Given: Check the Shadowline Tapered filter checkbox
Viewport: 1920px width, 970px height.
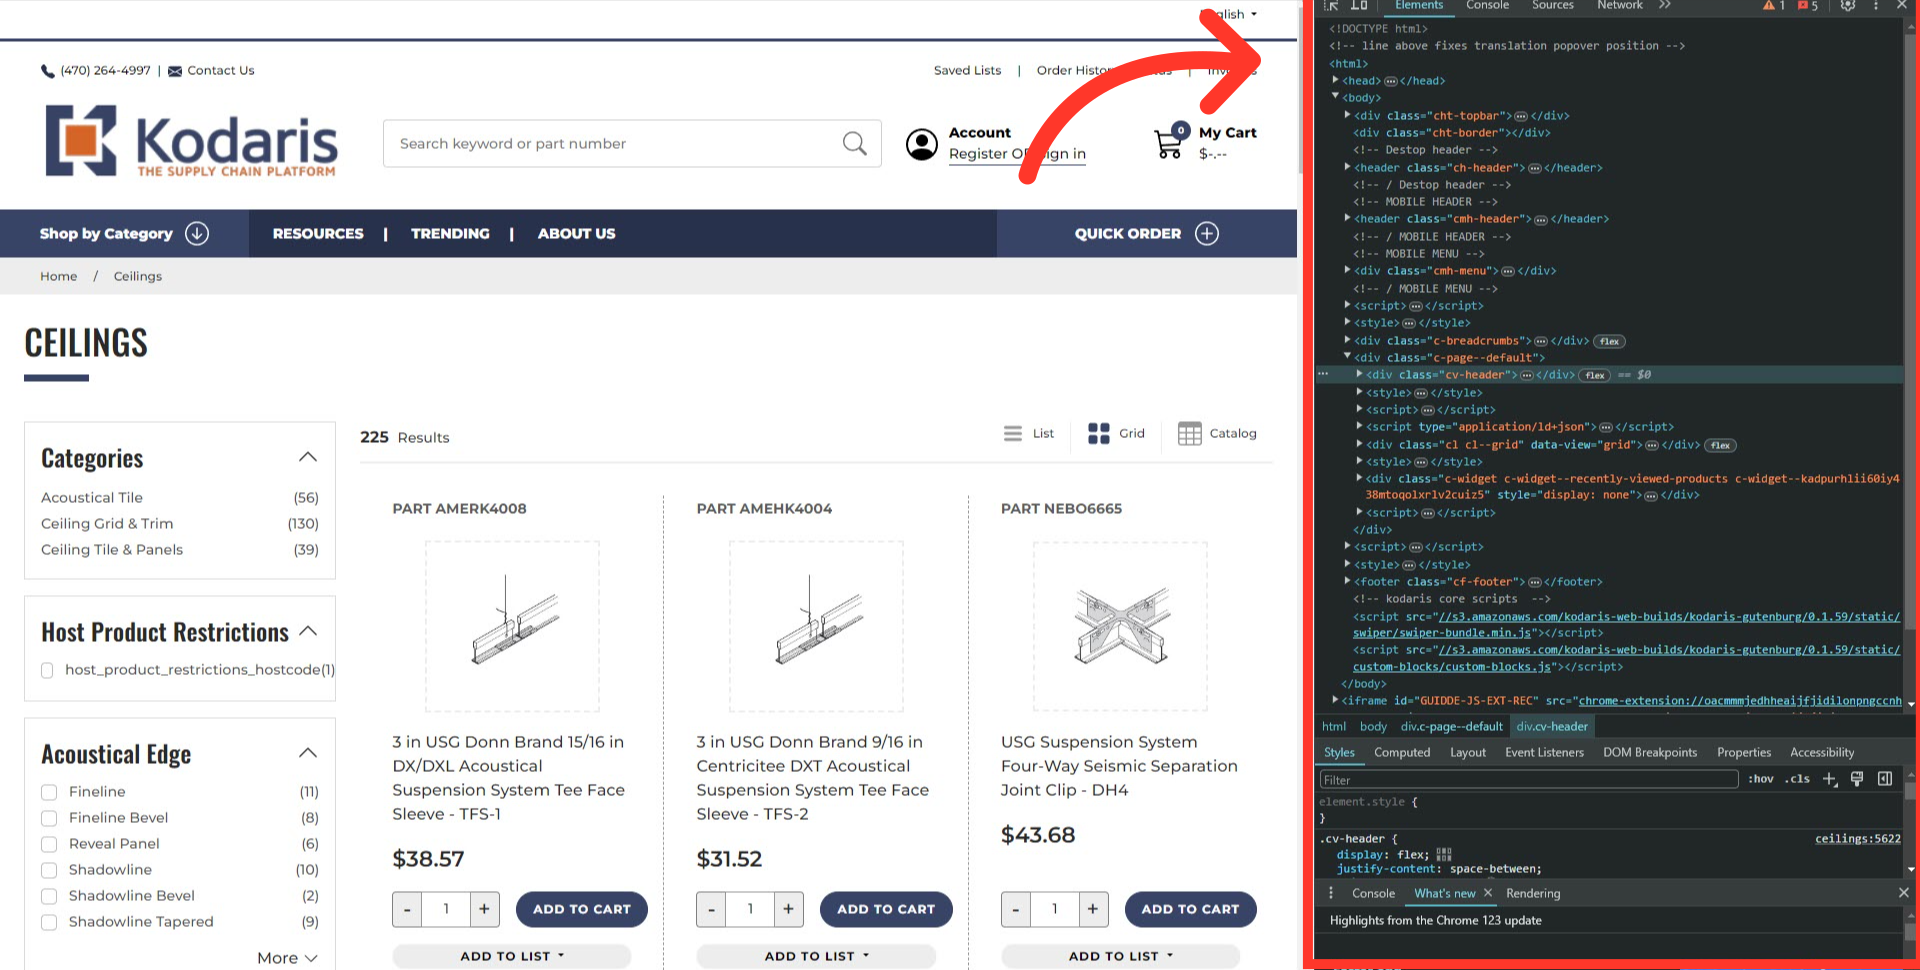Looking at the screenshot, I should click(x=49, y=922).
